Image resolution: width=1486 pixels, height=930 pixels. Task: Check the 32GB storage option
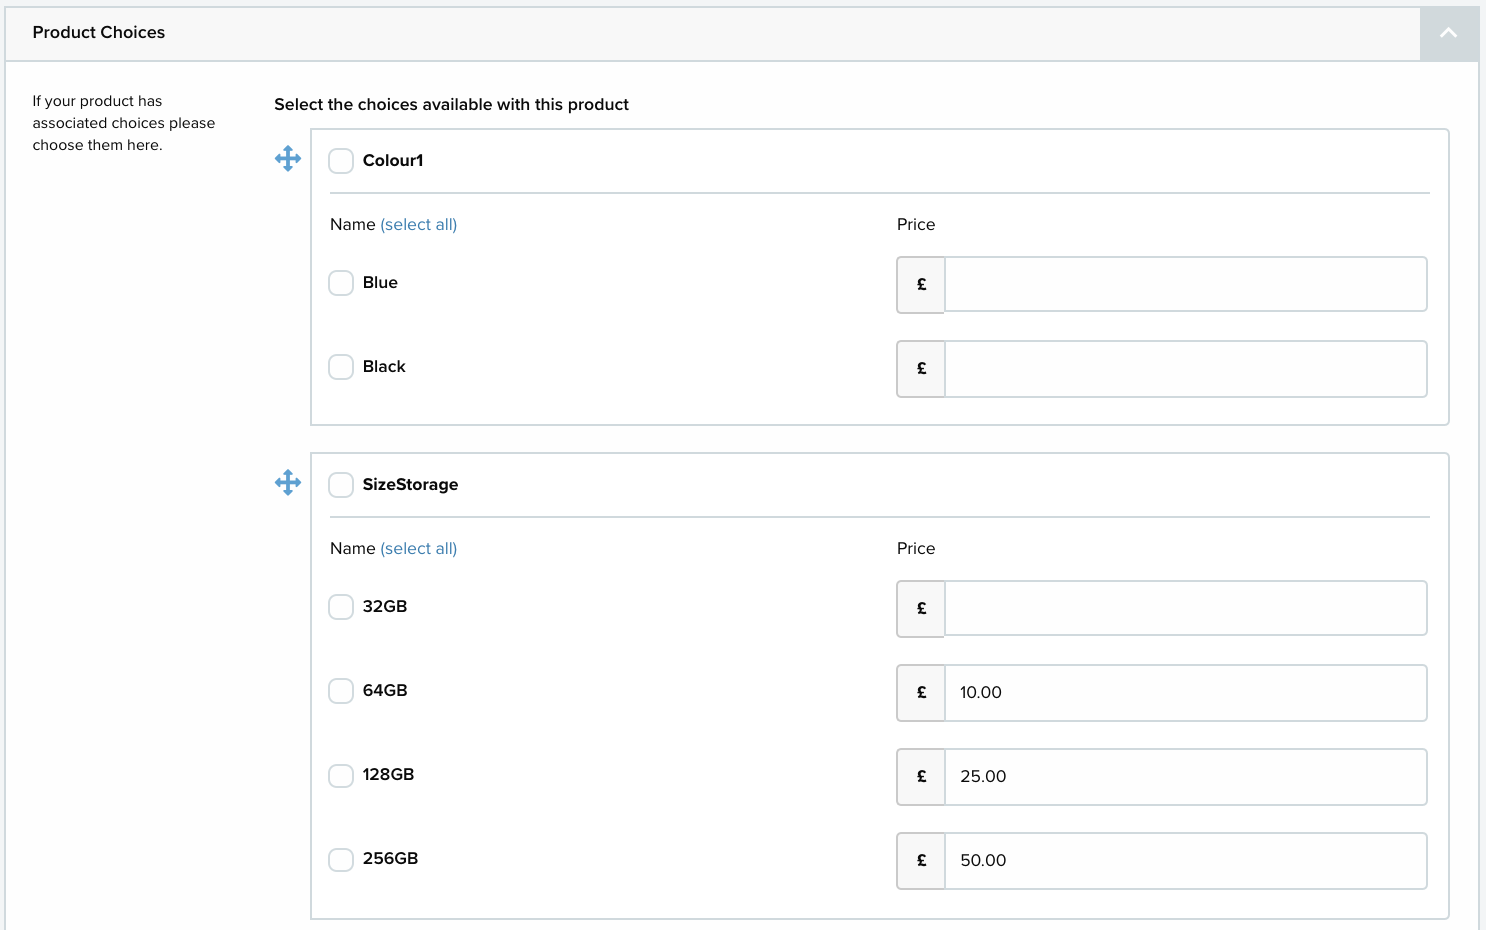341,607
